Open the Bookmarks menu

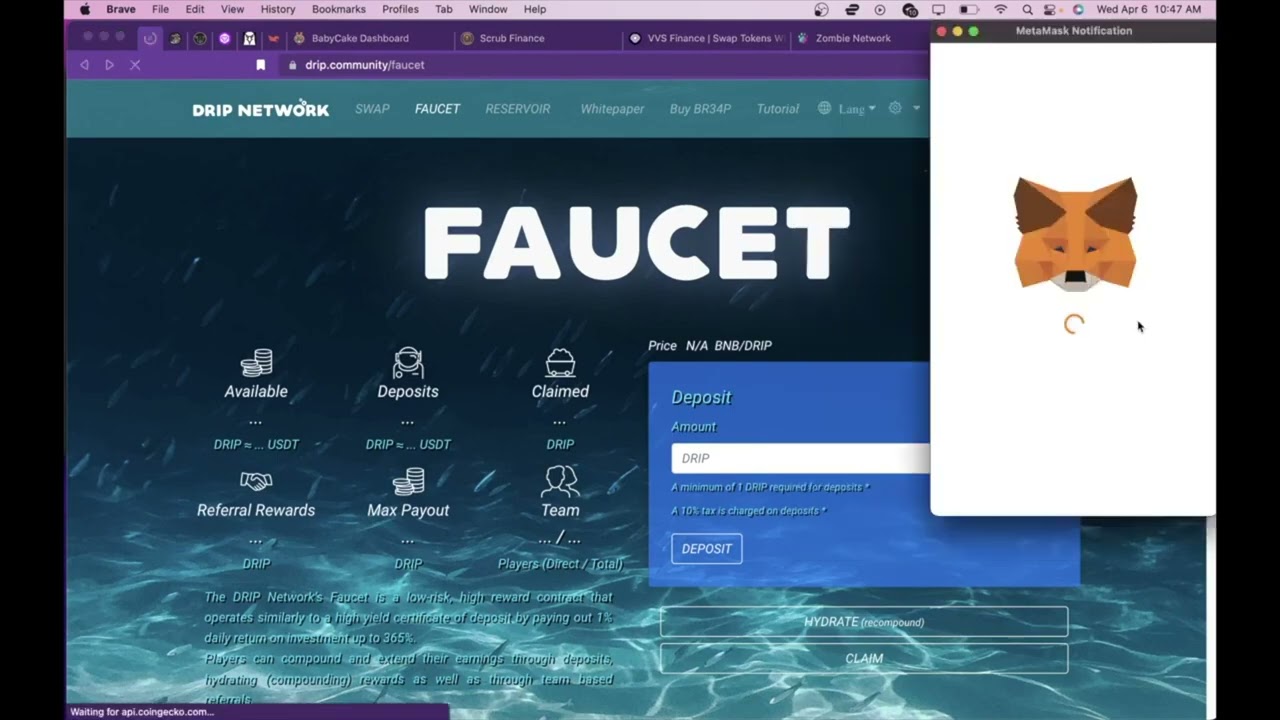click(339, 9)
